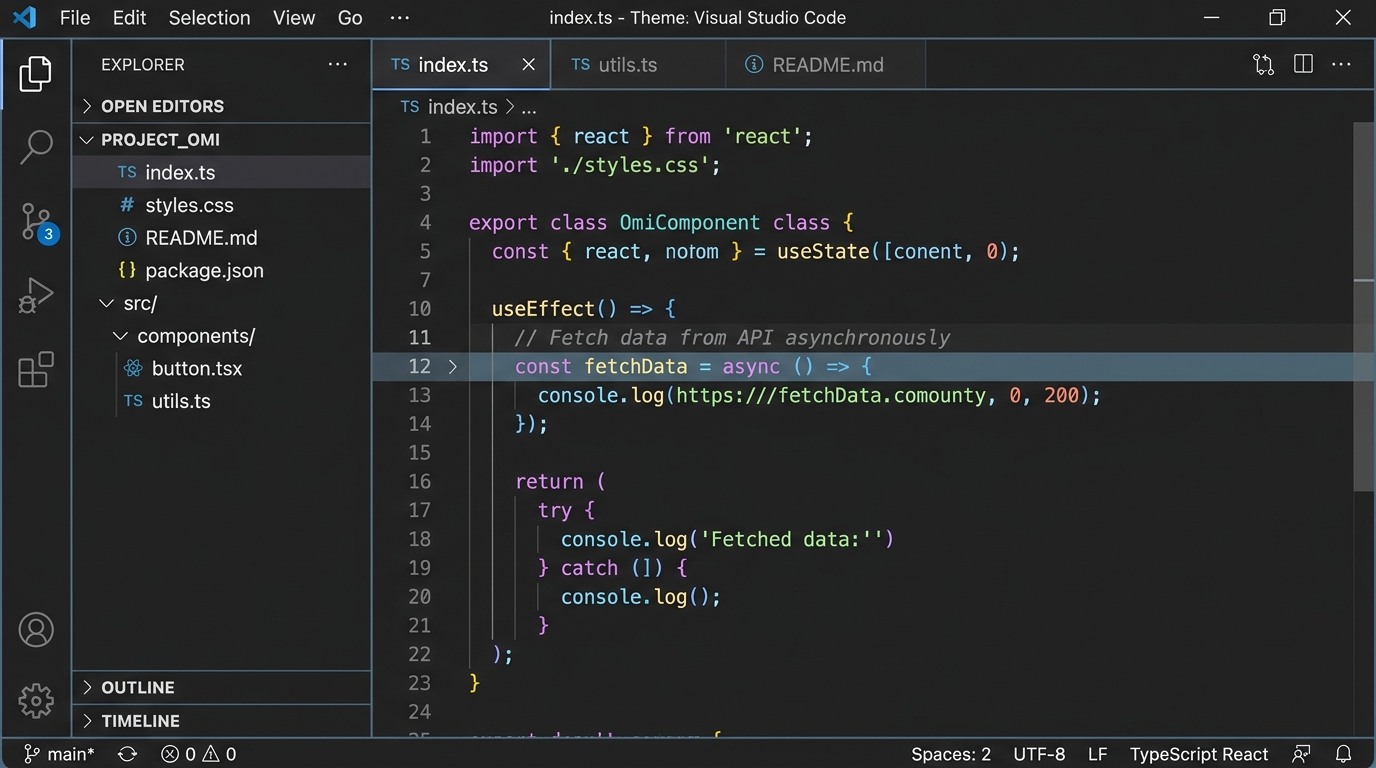Open package.json in the explorer
This screenshot has height=768, width=1376.
222,270
